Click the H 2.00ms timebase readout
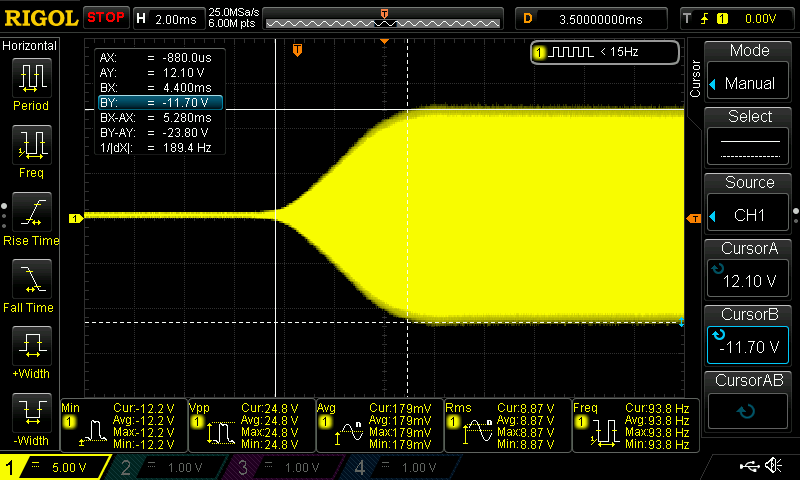 168,19
